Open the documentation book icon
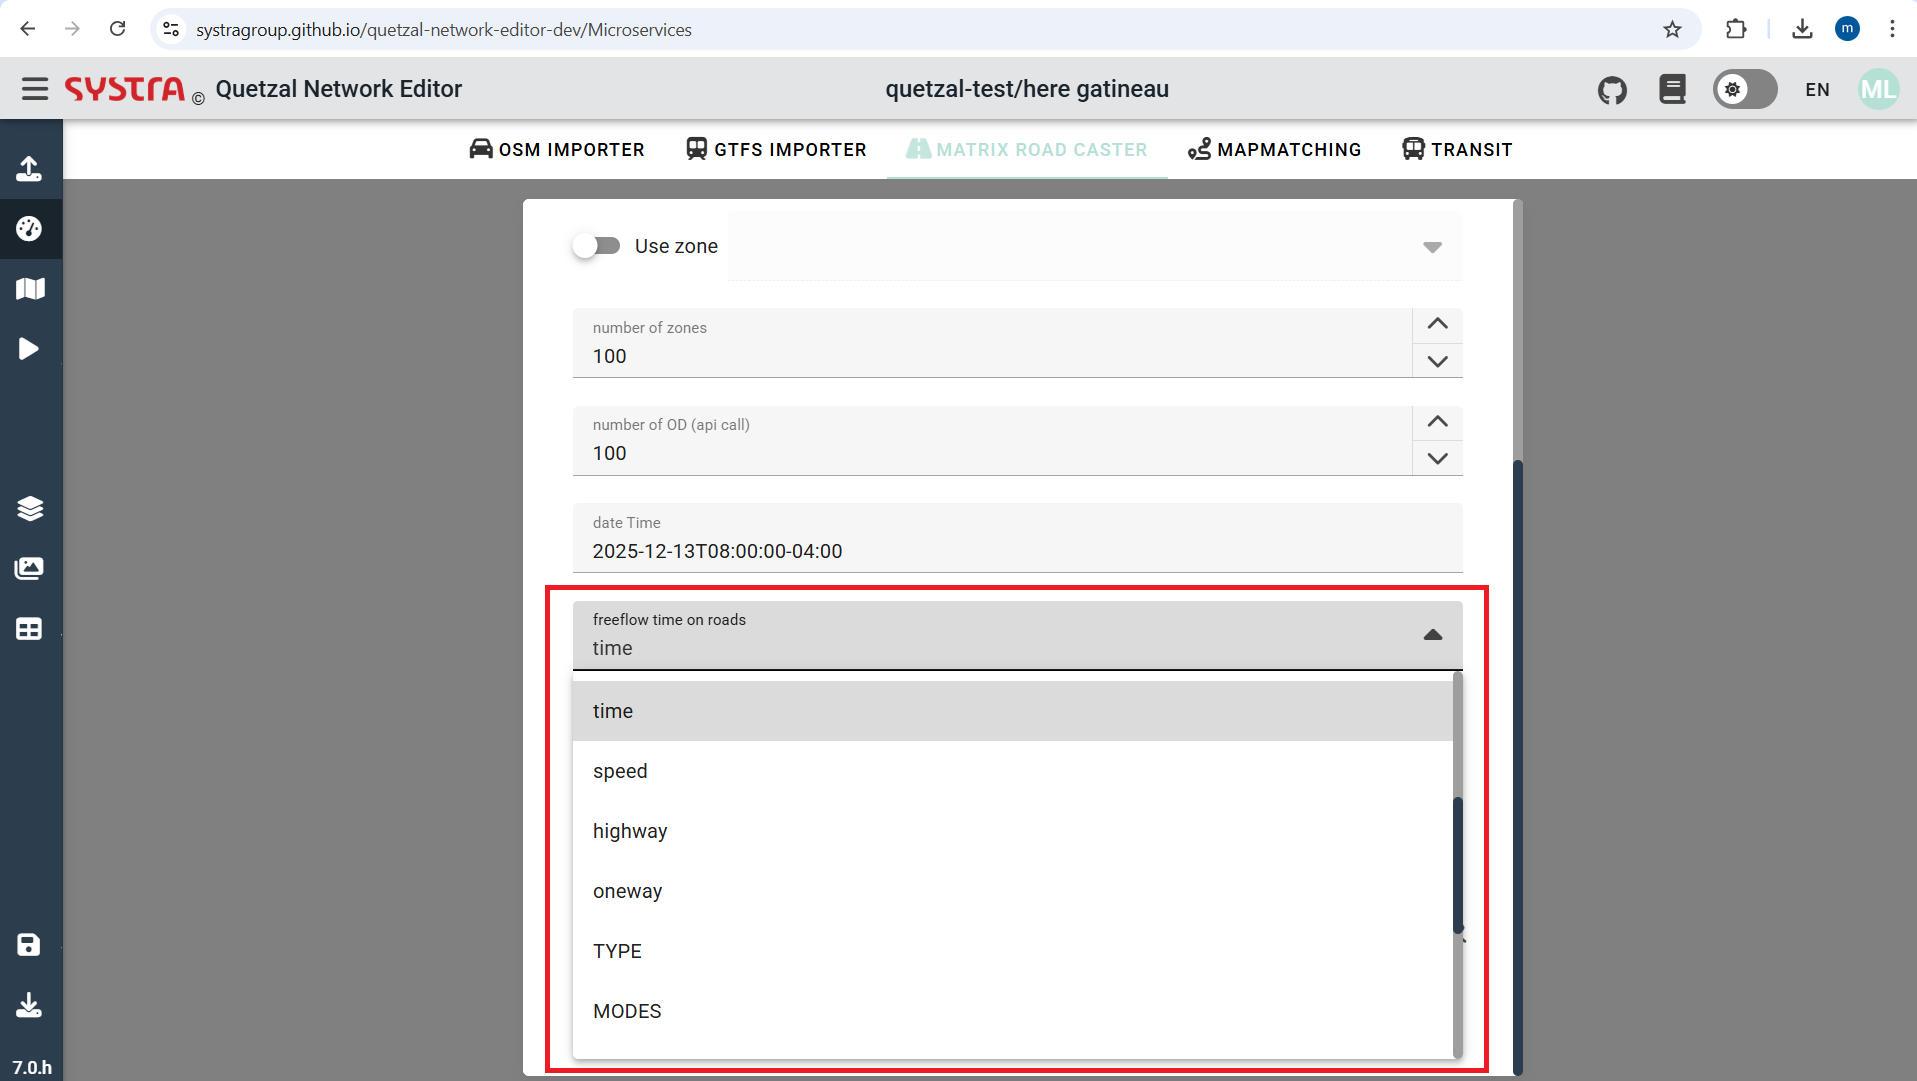1917x1081 pixels. [1672, 89]
